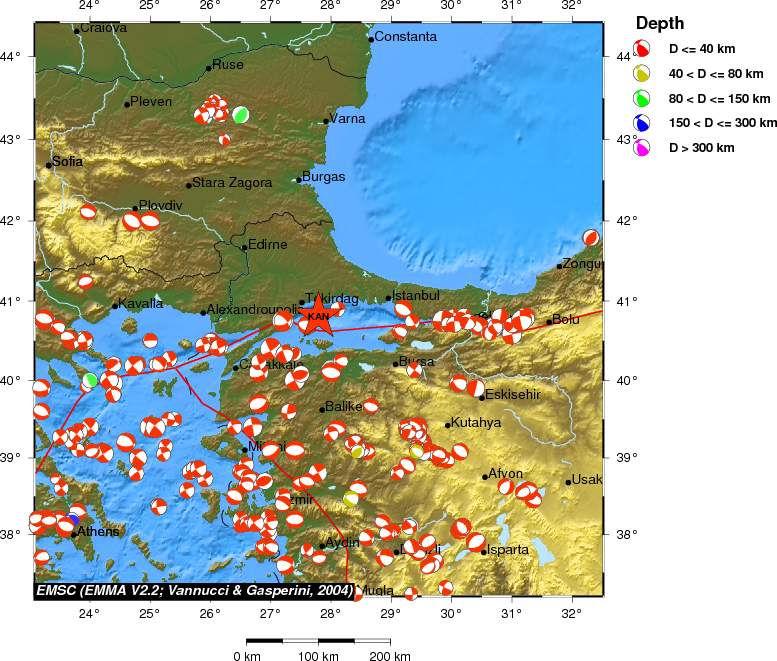This screenshot has width=777, height=661.
Task: Click the blue 150 < D <= 300 km symbol
Action: pos(642,123)
